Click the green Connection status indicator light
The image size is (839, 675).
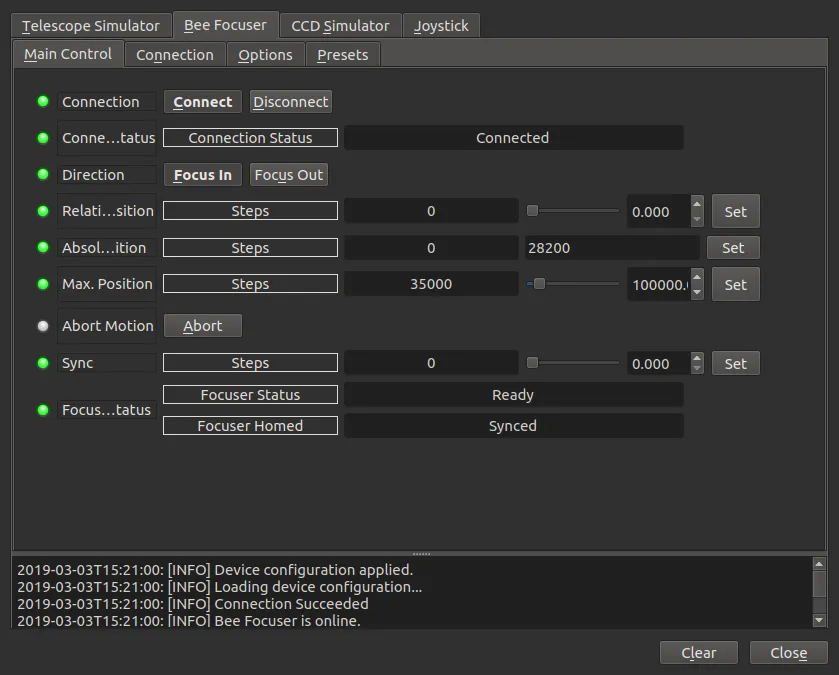coord(43,101)
